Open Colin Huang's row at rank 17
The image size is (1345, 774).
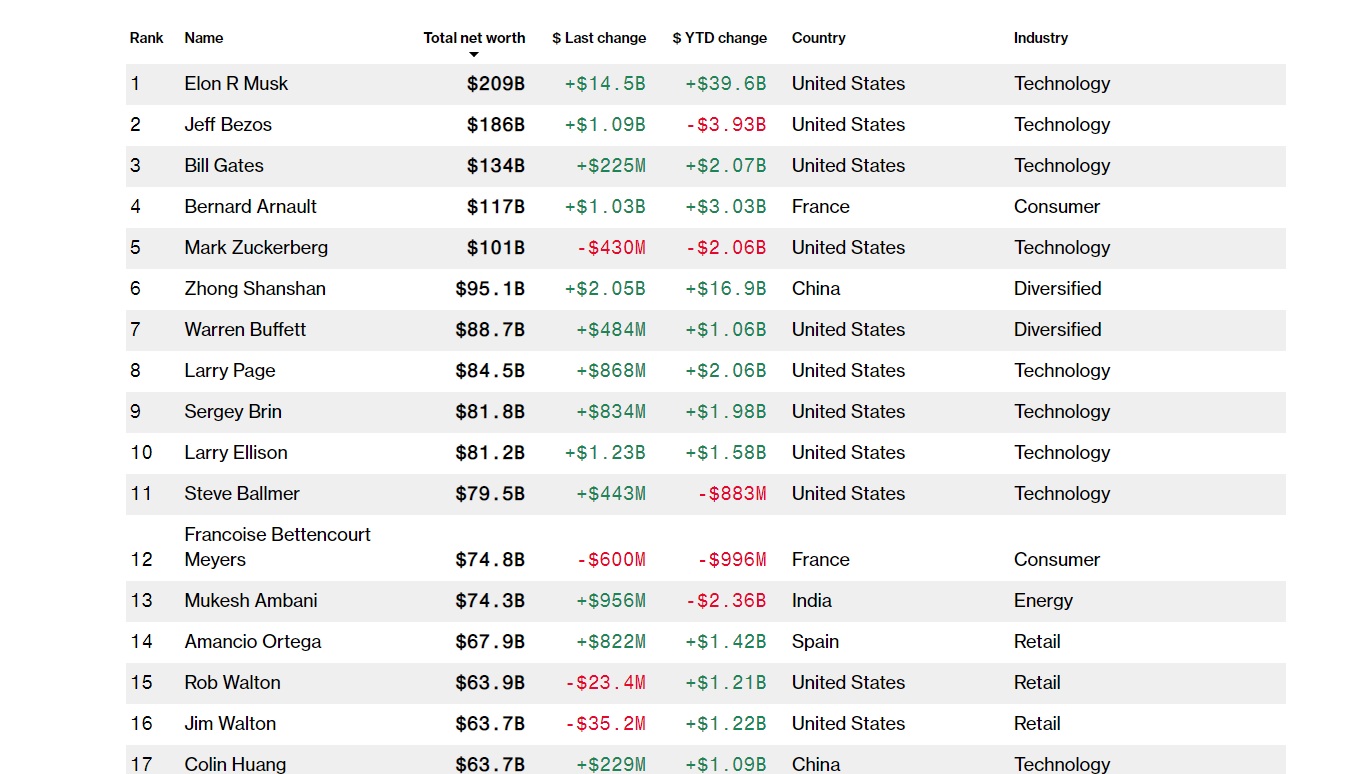[235, 764]
